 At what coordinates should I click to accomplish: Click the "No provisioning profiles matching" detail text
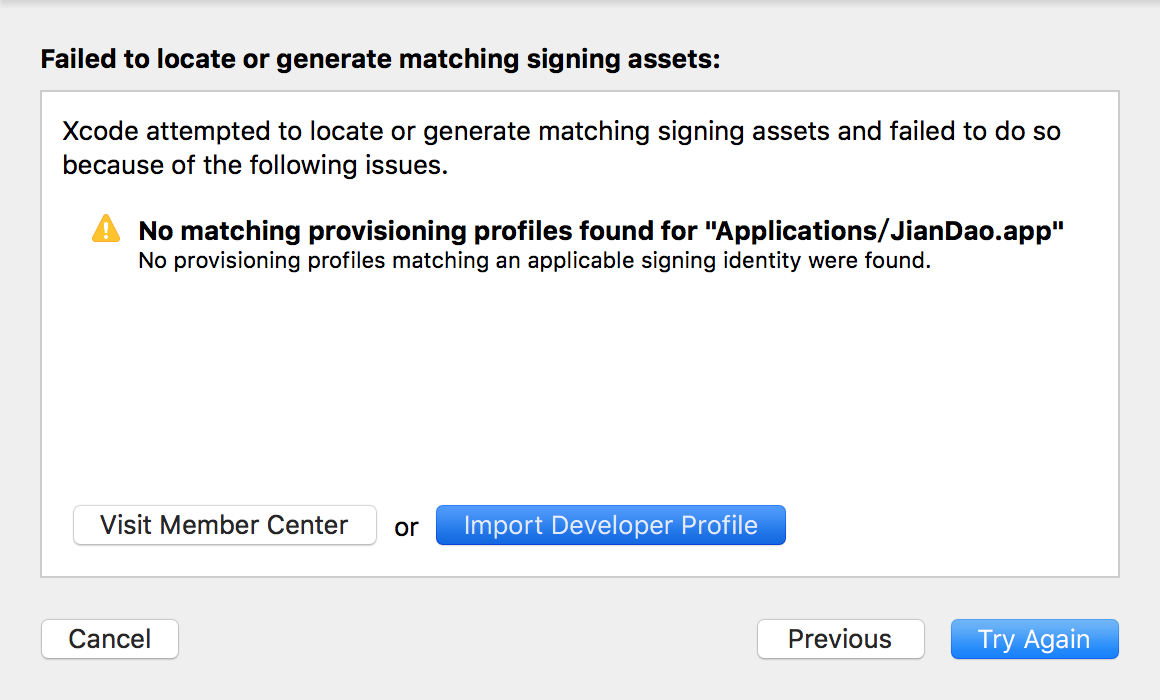[x=534, y=261]
